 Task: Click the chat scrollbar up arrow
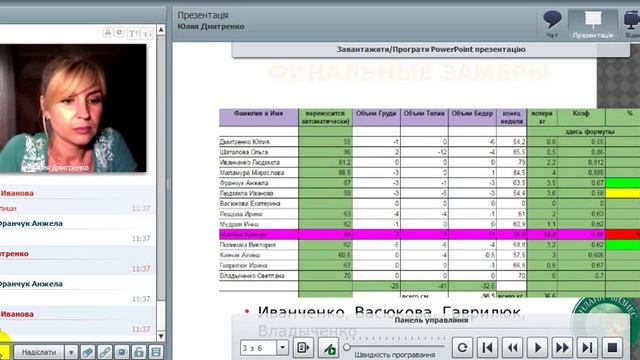(161, 30)
